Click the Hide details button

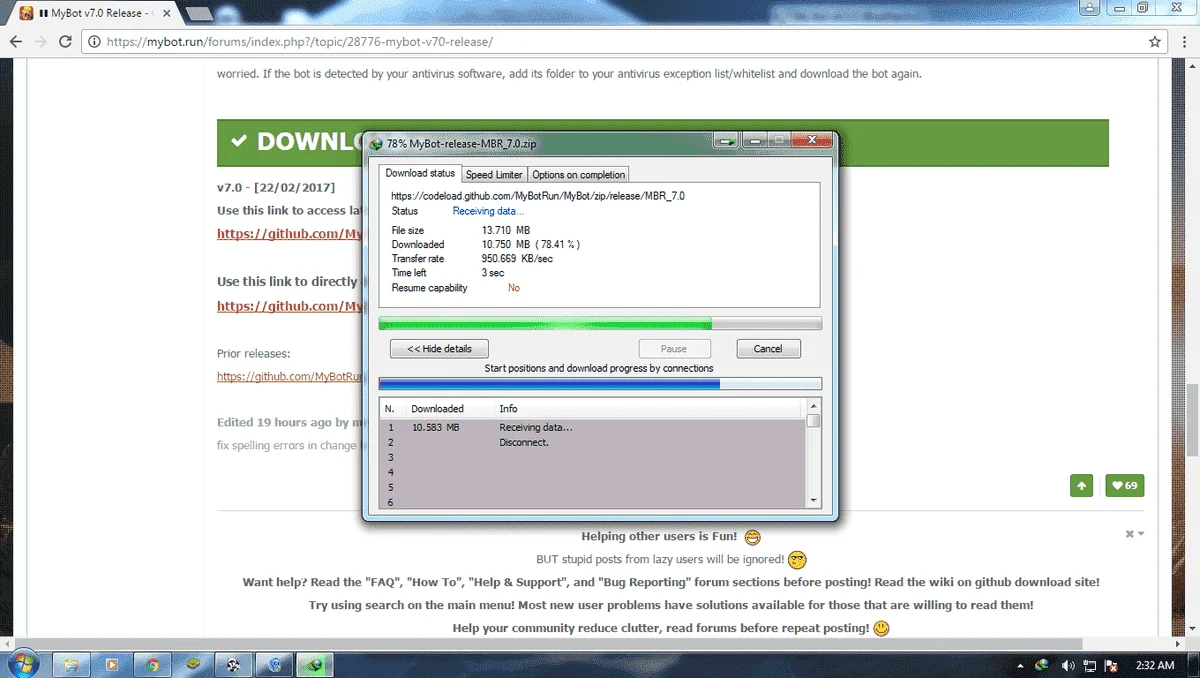pos(439,349)
